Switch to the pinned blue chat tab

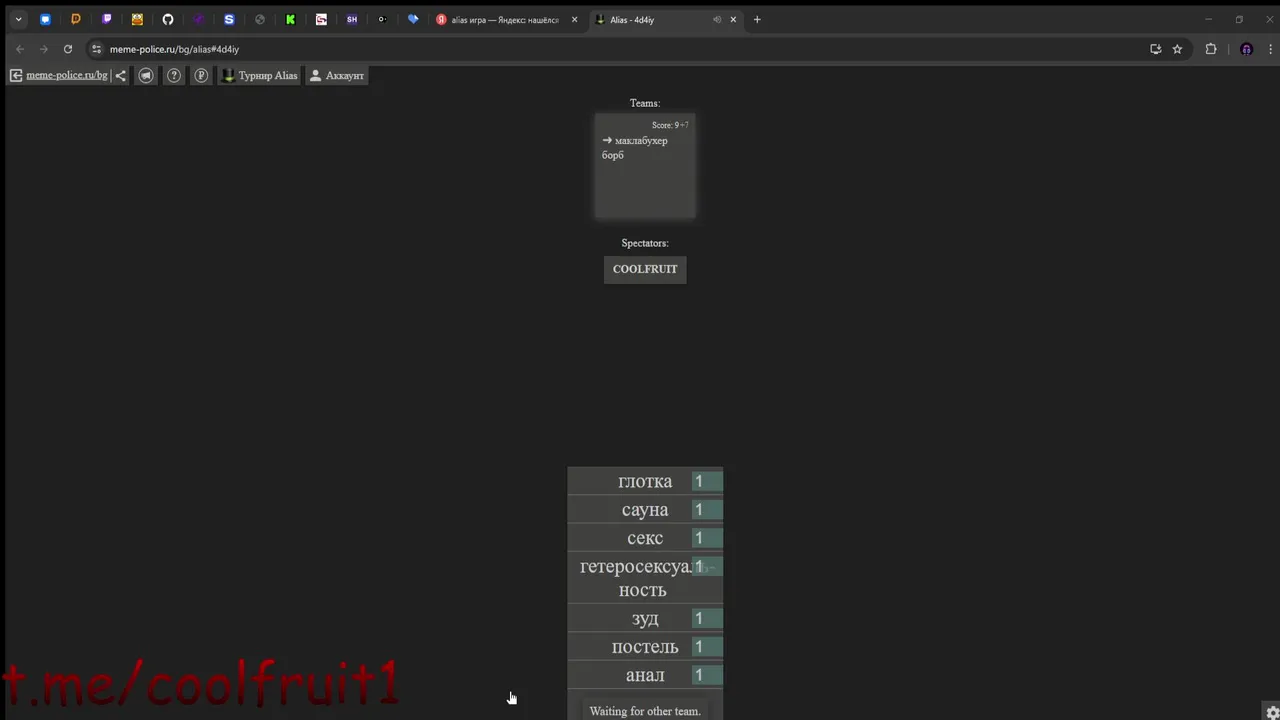coord(45,19)
